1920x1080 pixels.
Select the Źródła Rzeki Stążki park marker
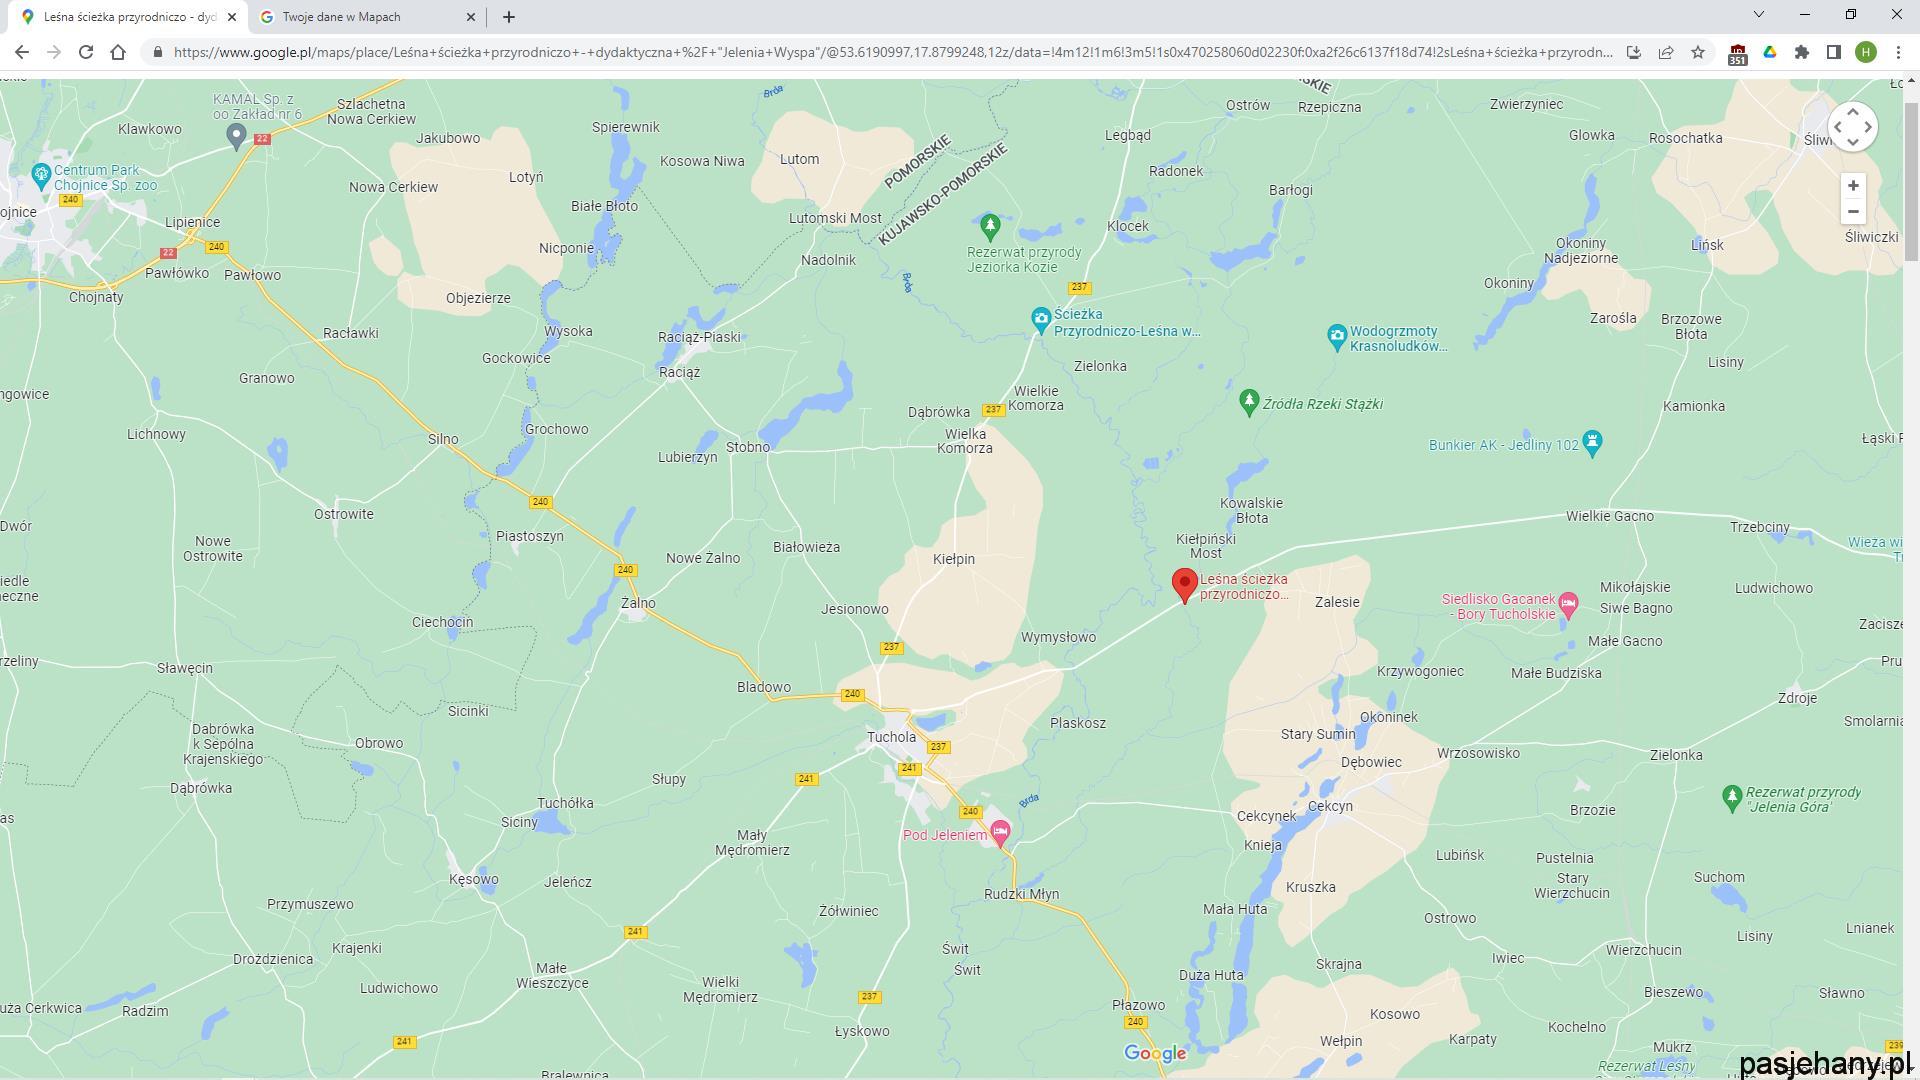click(x=1248, y=402)
